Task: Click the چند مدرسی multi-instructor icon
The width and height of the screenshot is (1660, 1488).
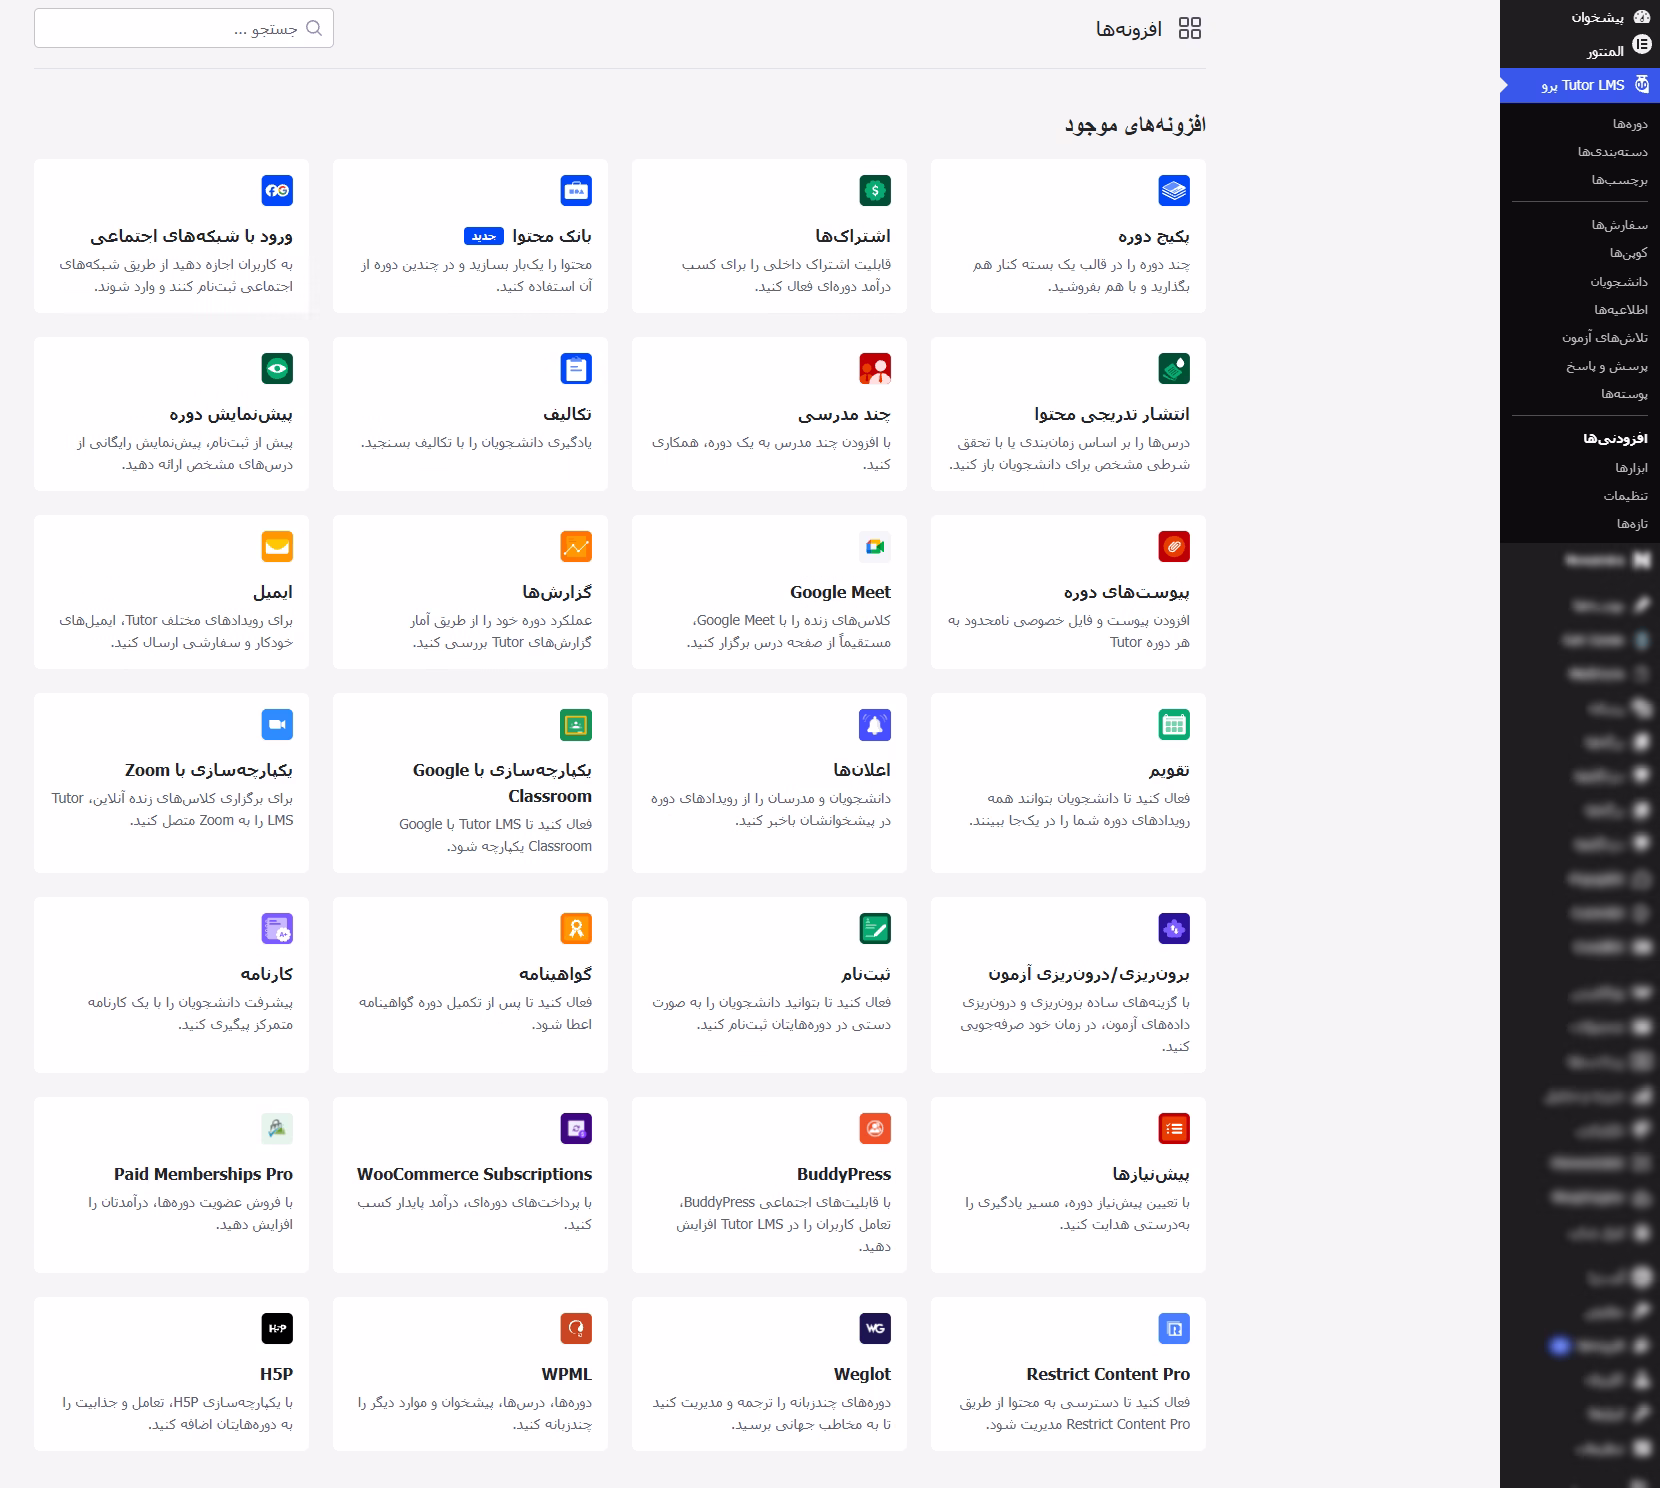Action: click(875, 368)
